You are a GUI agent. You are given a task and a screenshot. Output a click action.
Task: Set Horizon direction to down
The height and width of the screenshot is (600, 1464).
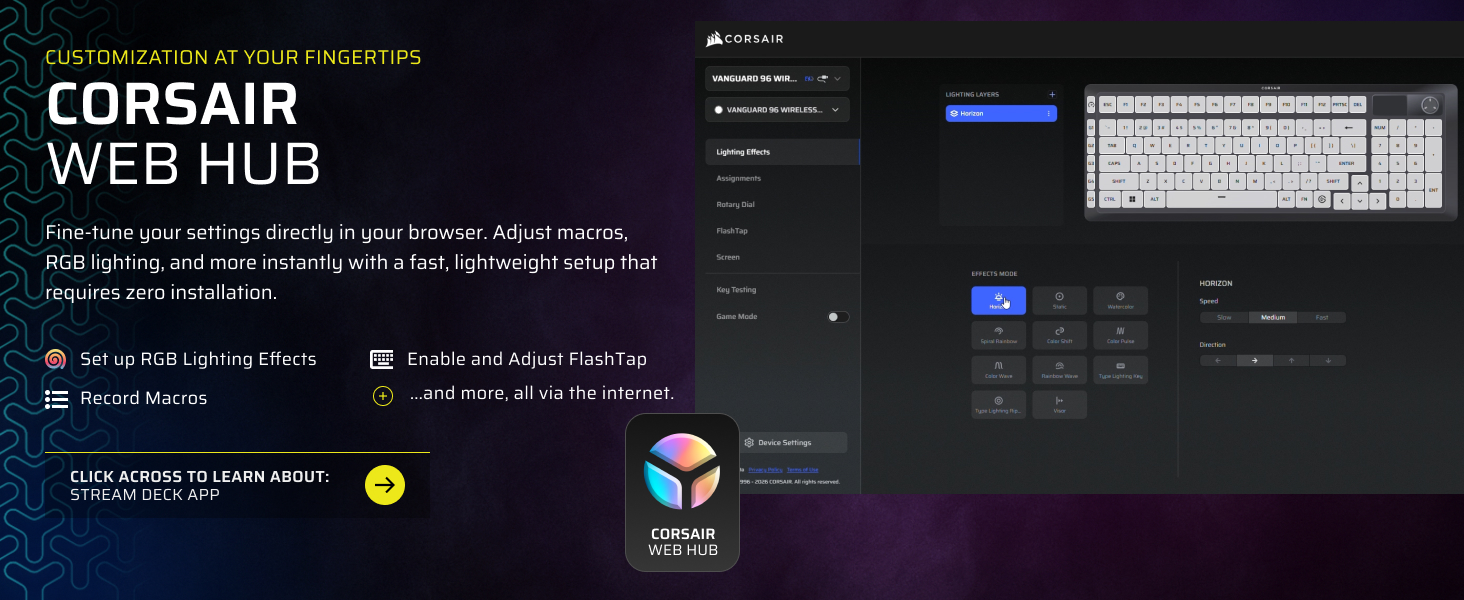pos(1328,360)
